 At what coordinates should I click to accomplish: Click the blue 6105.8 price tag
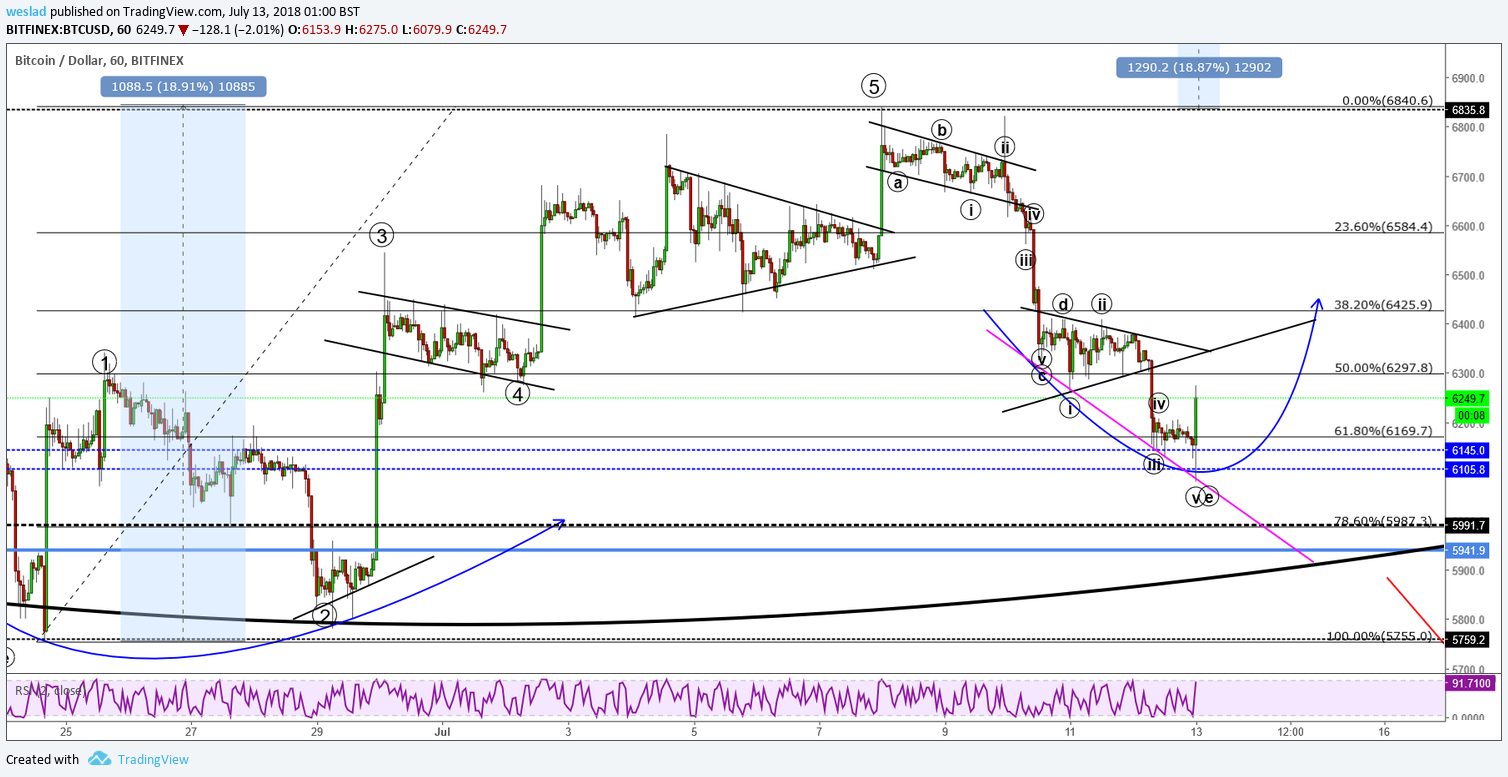tap(1469, 468)
